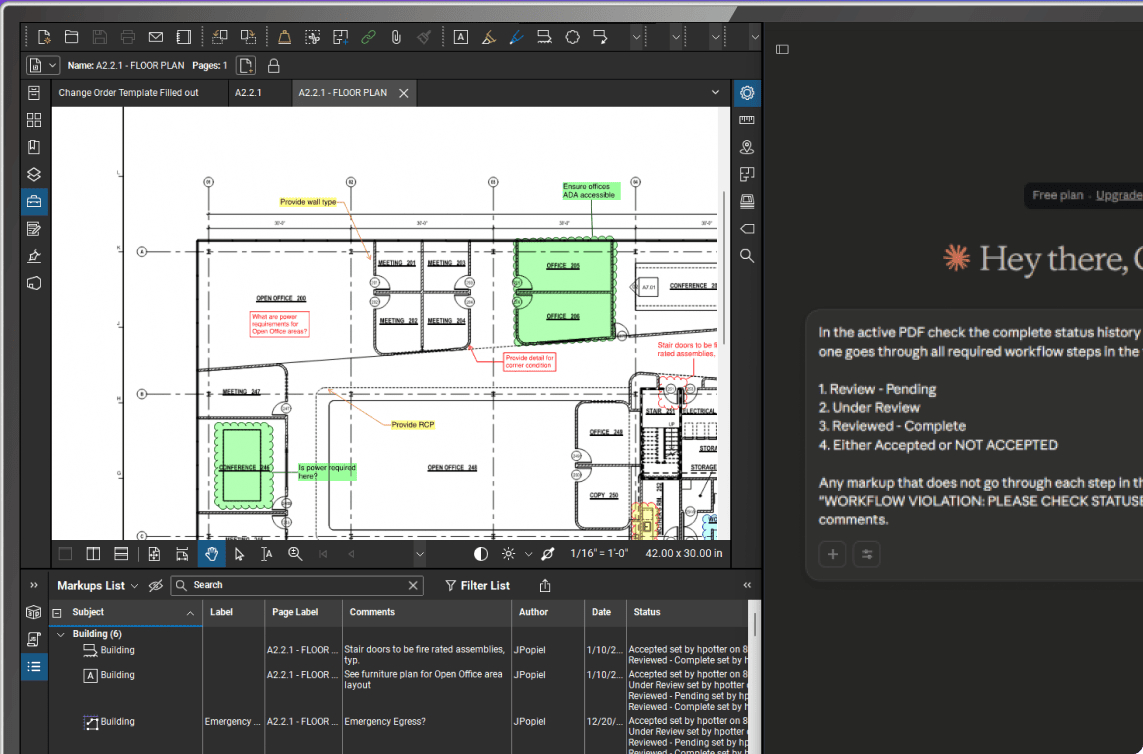This screenshot has width=1143, height=754.
Task: Open the Search magnifier panel on right
Action: (x=746, y=256)
